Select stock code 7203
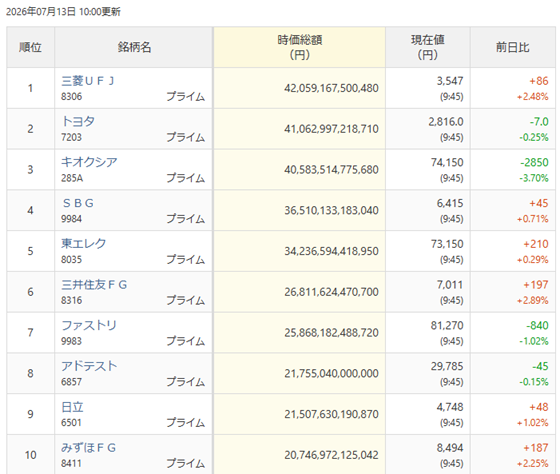 (x=71, y=137)
